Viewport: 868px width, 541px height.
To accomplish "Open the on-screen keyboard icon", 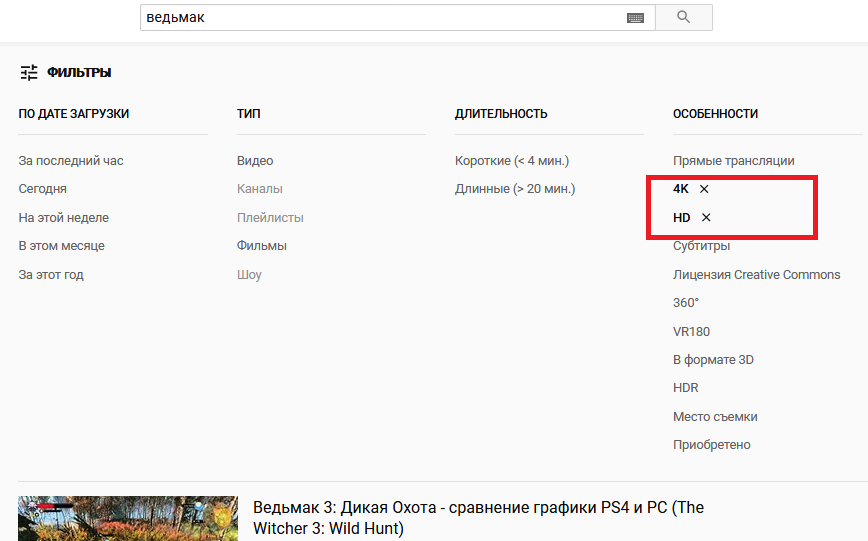I will pos(636,17).
